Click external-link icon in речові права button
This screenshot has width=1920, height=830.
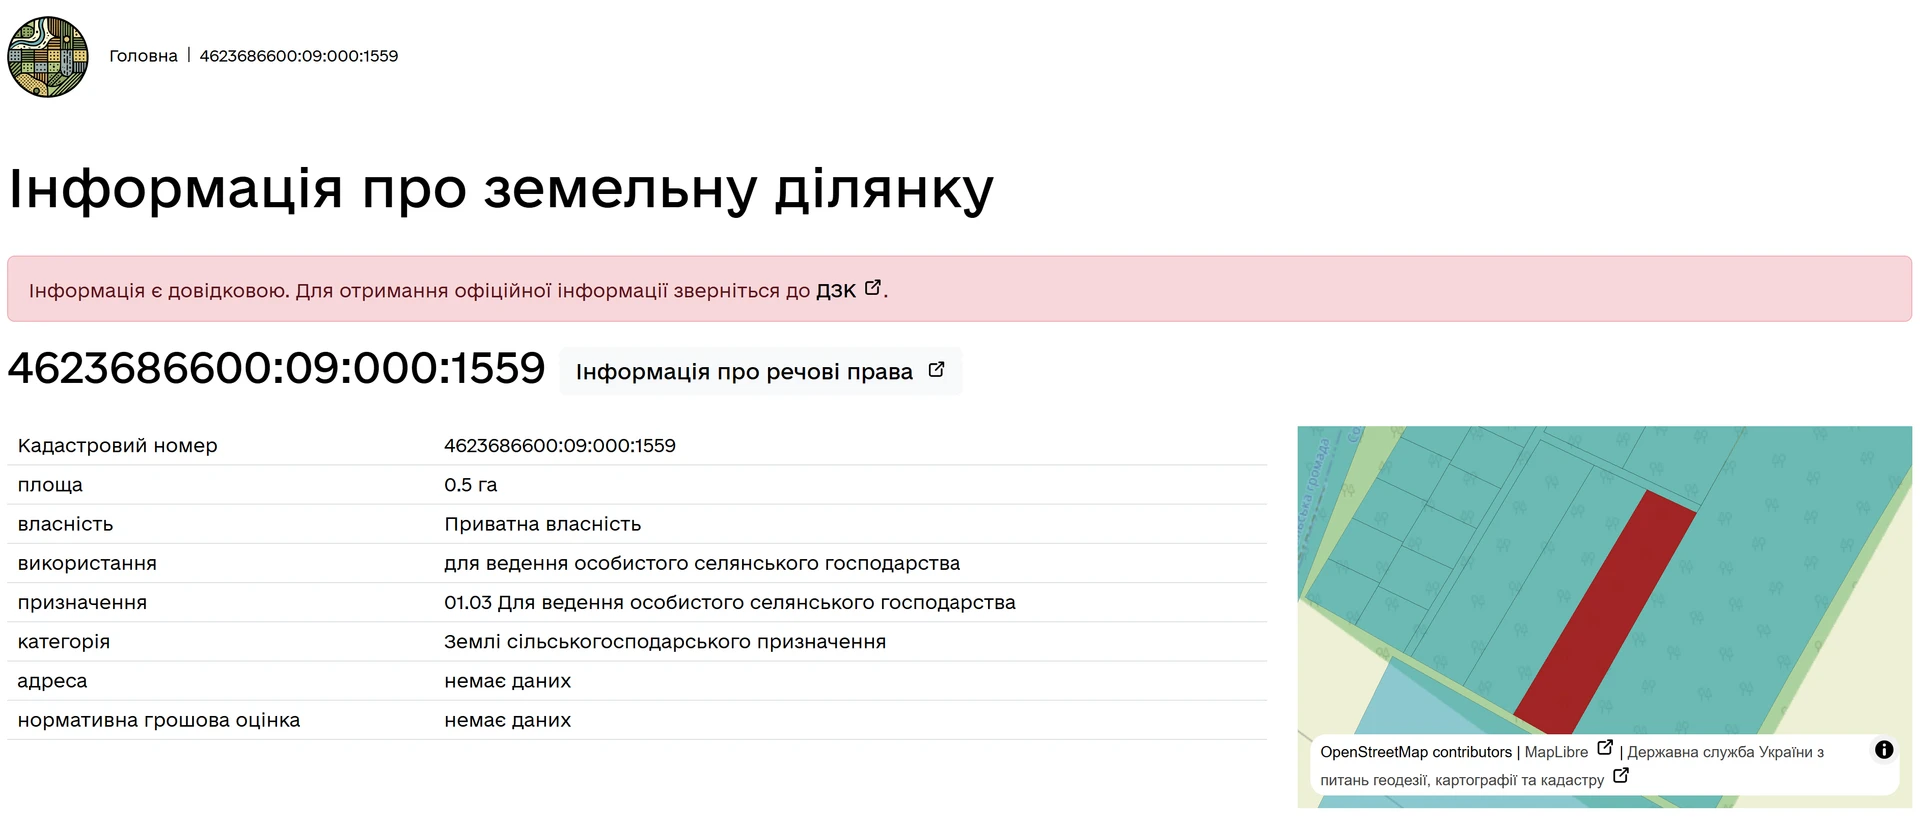(936, 370)
